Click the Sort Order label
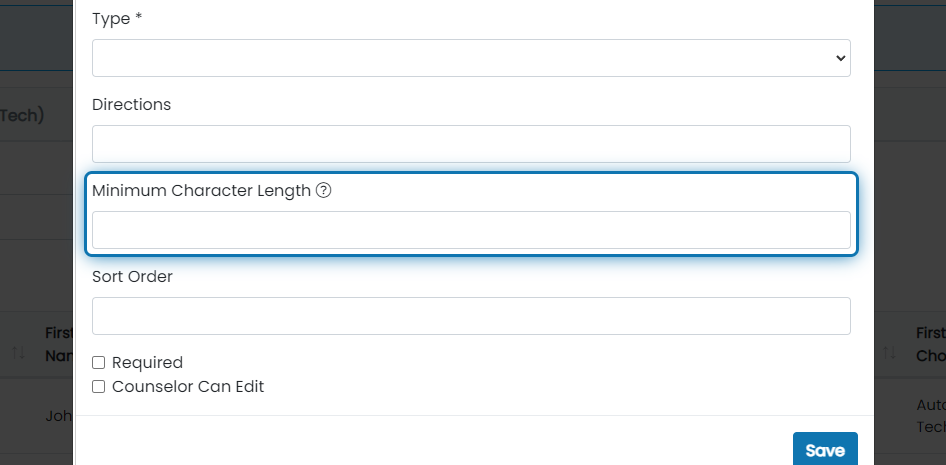 (132, 276)
